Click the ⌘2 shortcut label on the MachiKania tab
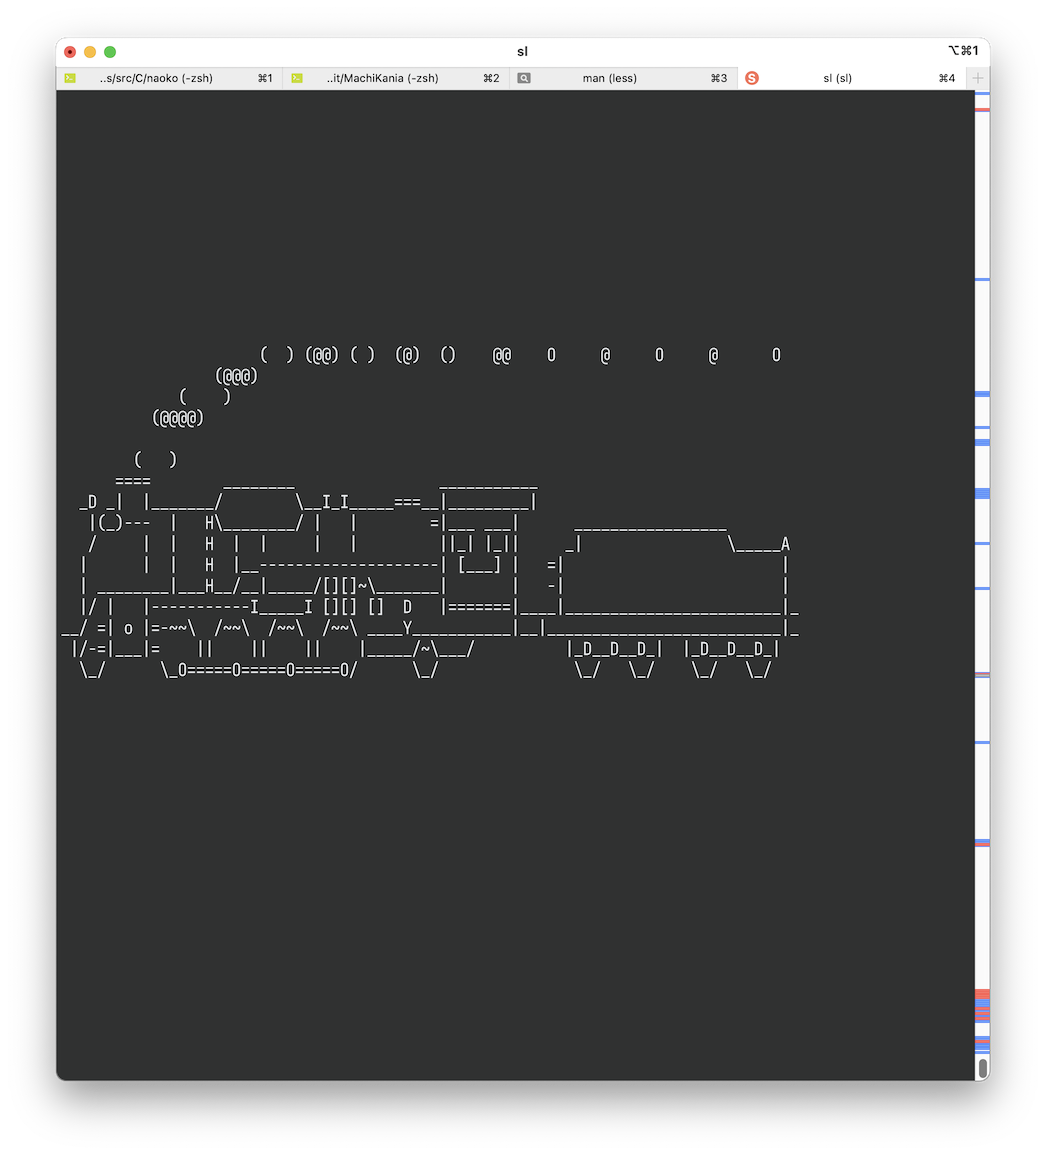 click(x=491, y=77)
